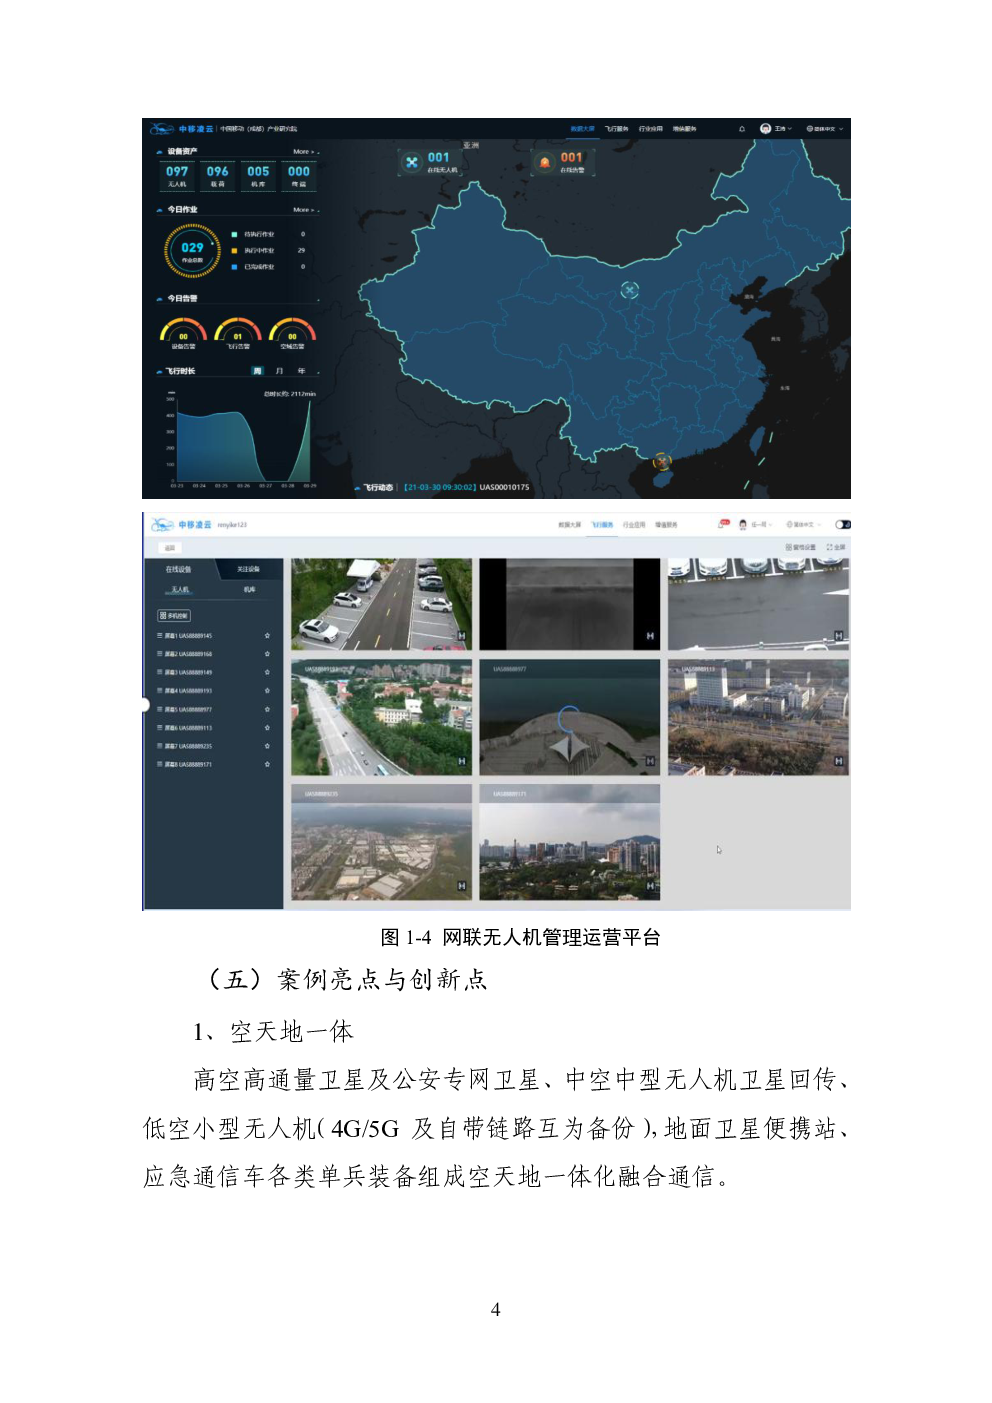
Task: Click the 飞行告警 gauge showing 01
Action: point(238,333)
